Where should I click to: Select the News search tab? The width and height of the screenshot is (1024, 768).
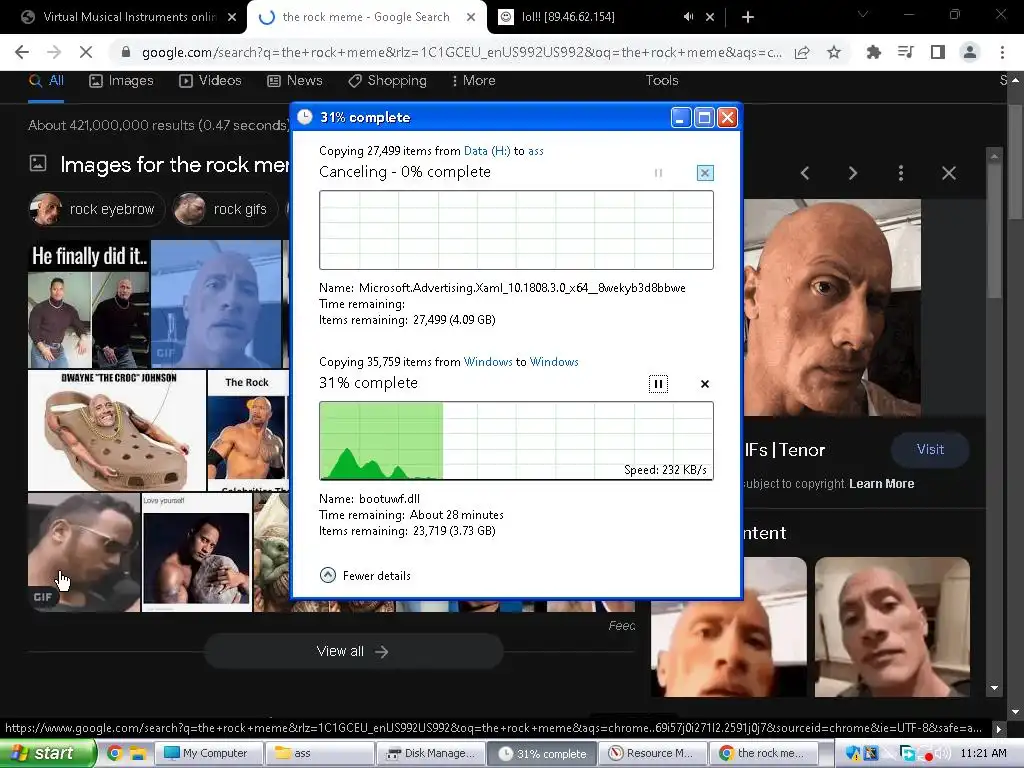click(295, 80)
